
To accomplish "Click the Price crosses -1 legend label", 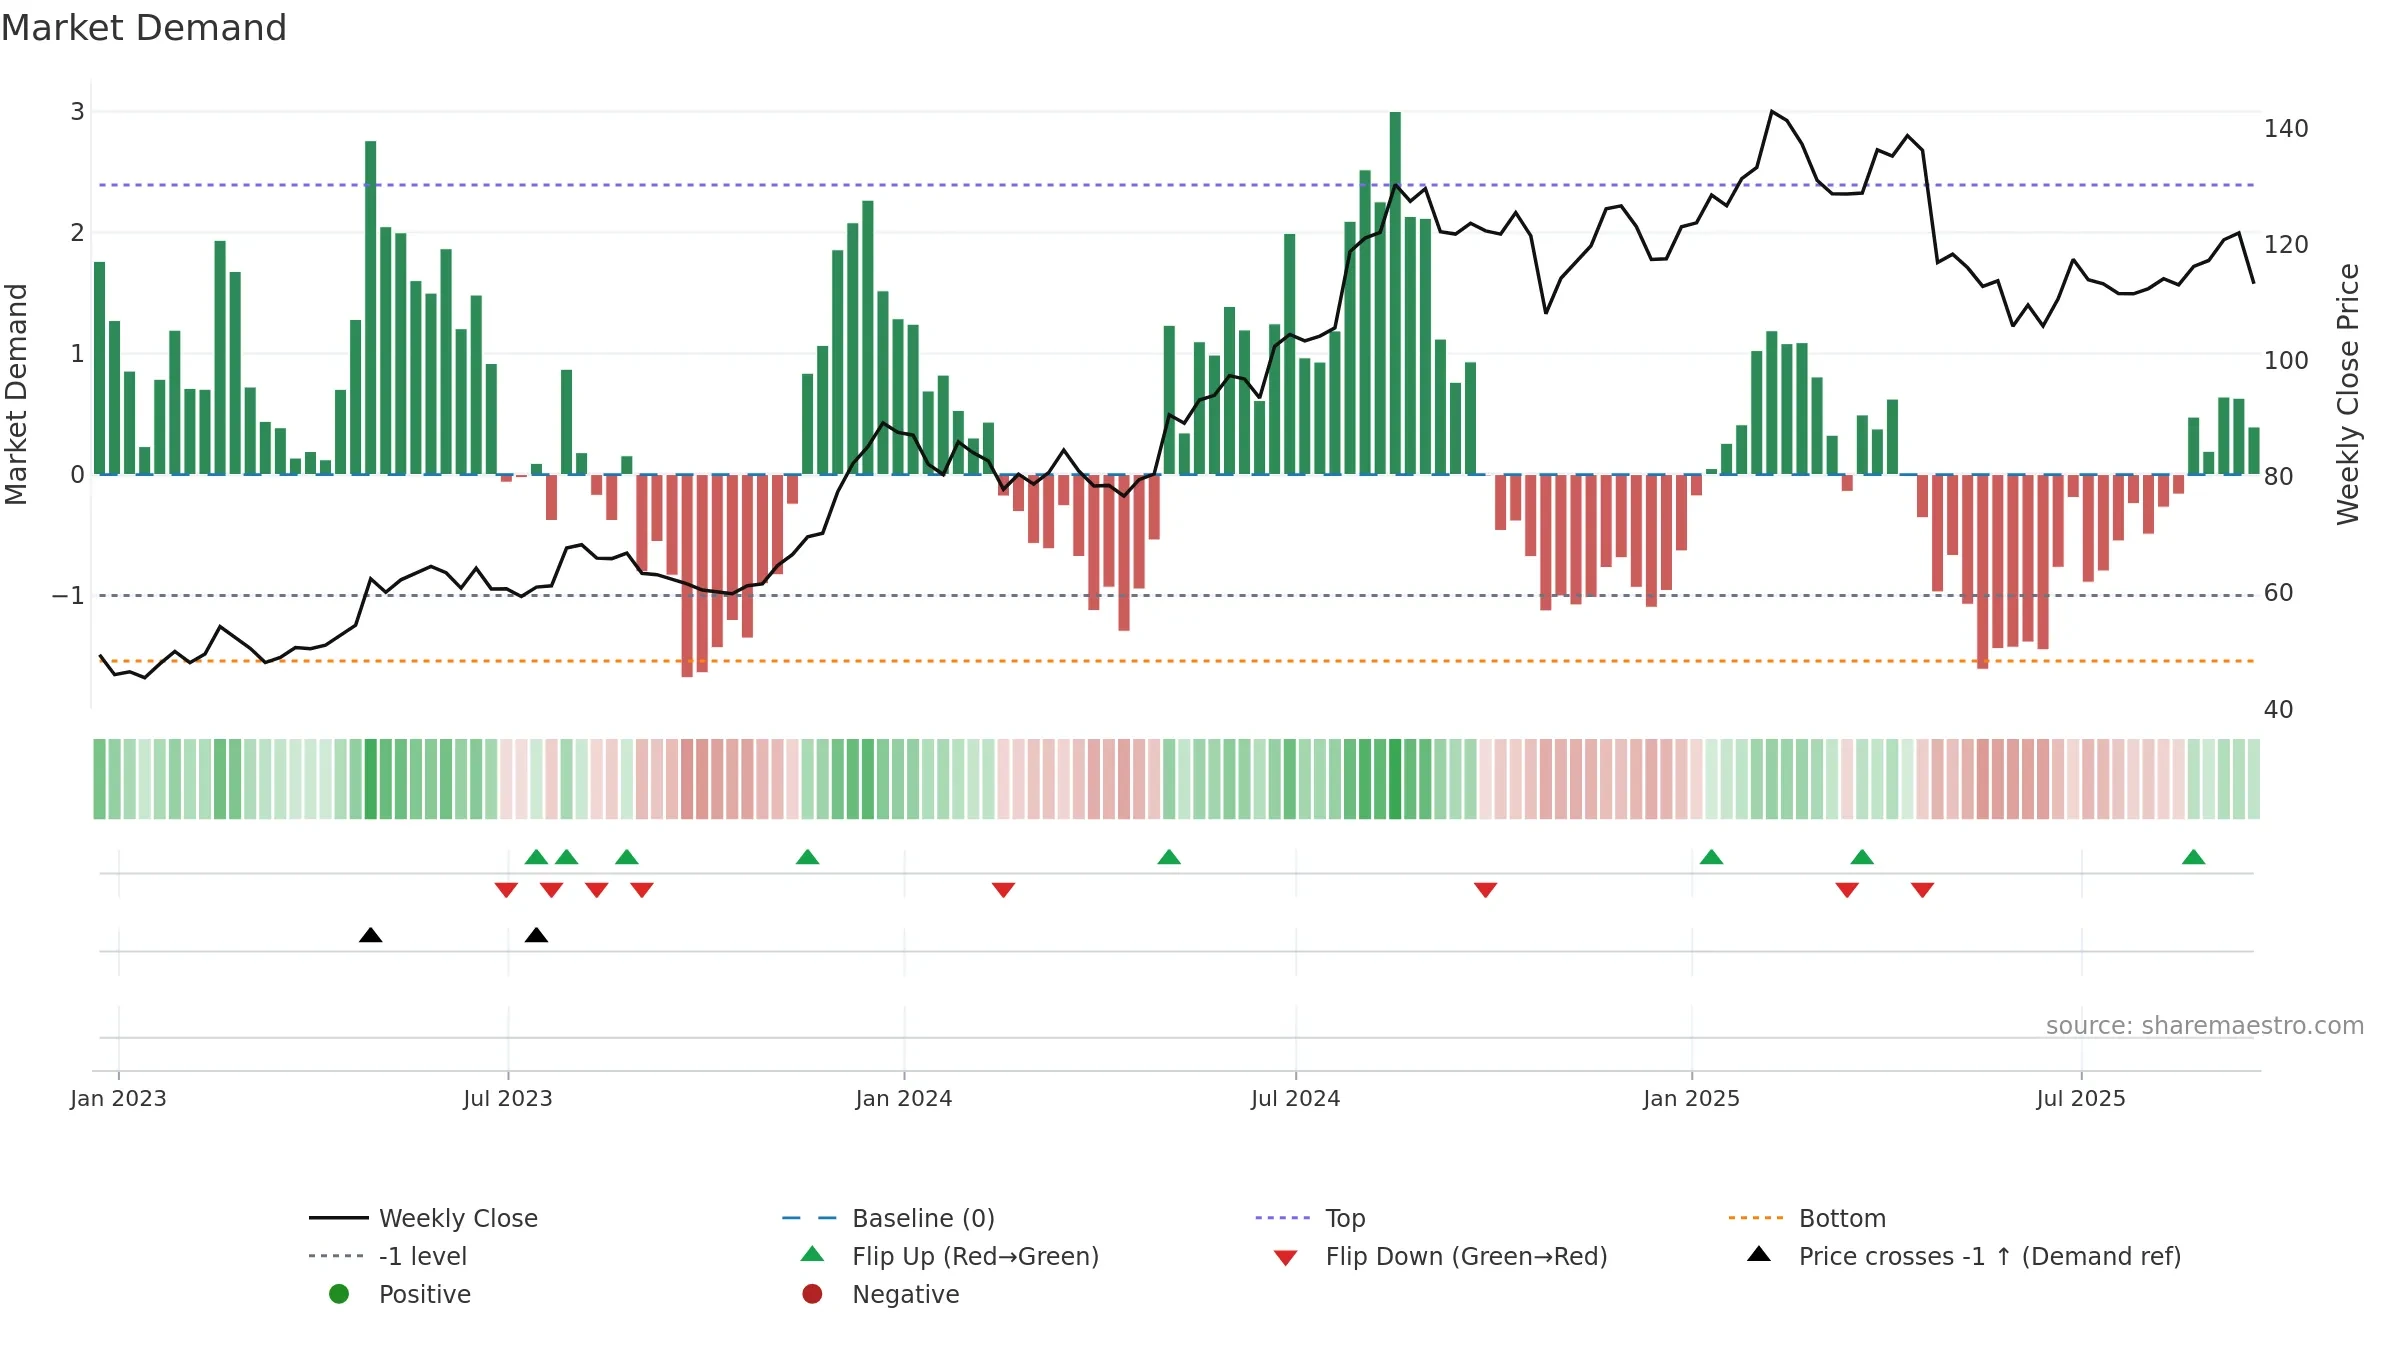I will (x=1990, y=1256).
